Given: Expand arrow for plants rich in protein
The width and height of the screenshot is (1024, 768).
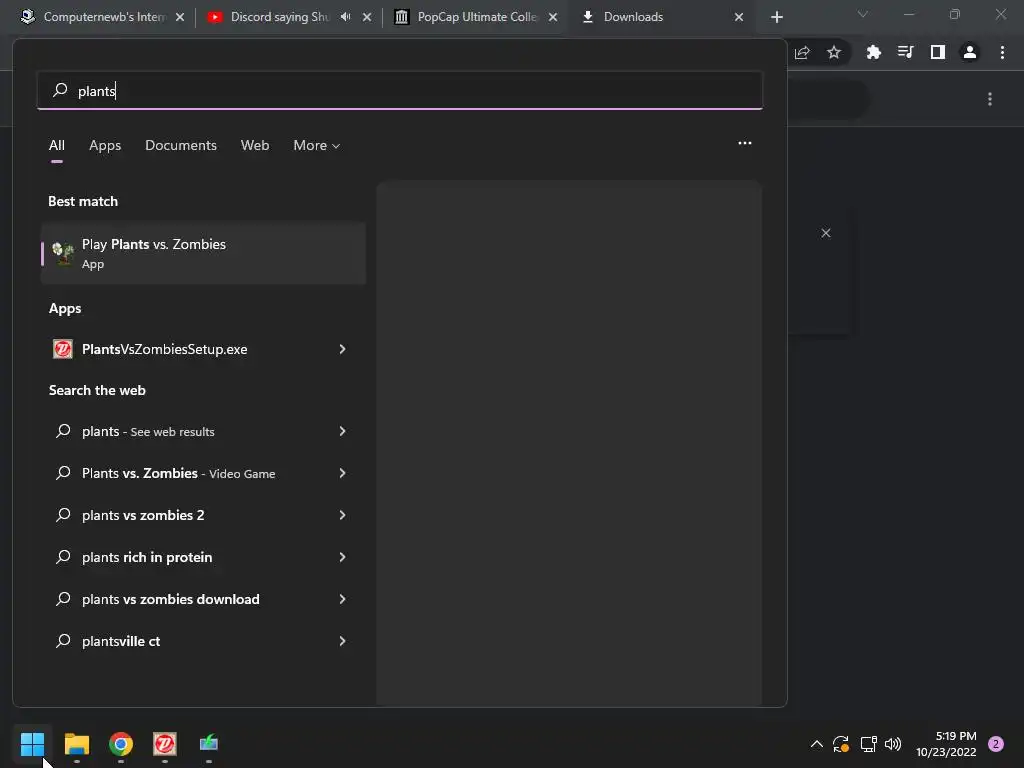Looking at the screenshot, I should click(x=342, y=557).
